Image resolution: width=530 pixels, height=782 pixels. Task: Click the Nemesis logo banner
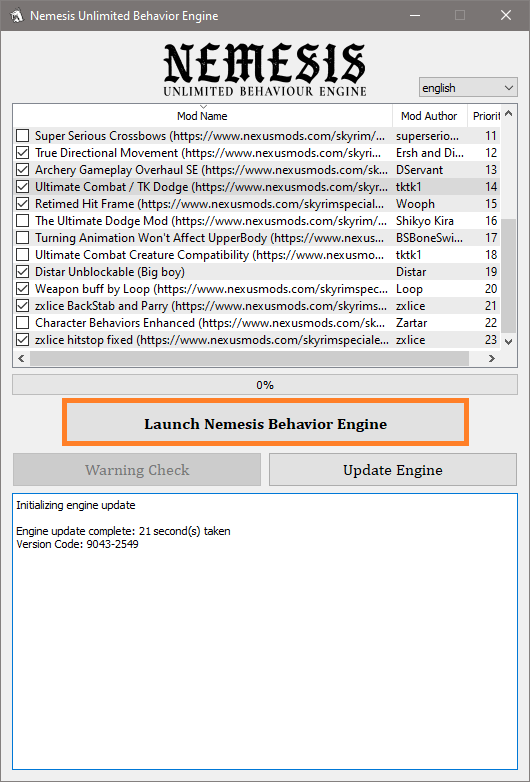point(265,69)
